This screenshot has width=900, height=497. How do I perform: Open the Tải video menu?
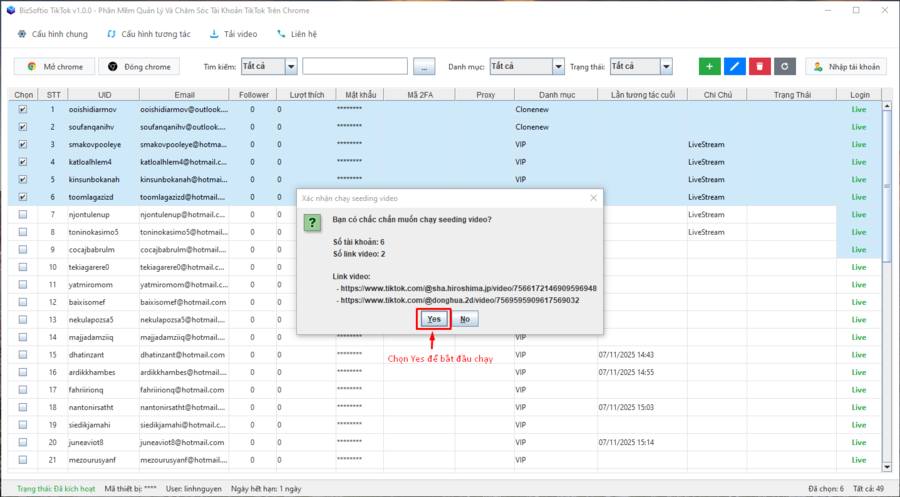[x=233, y=33]
